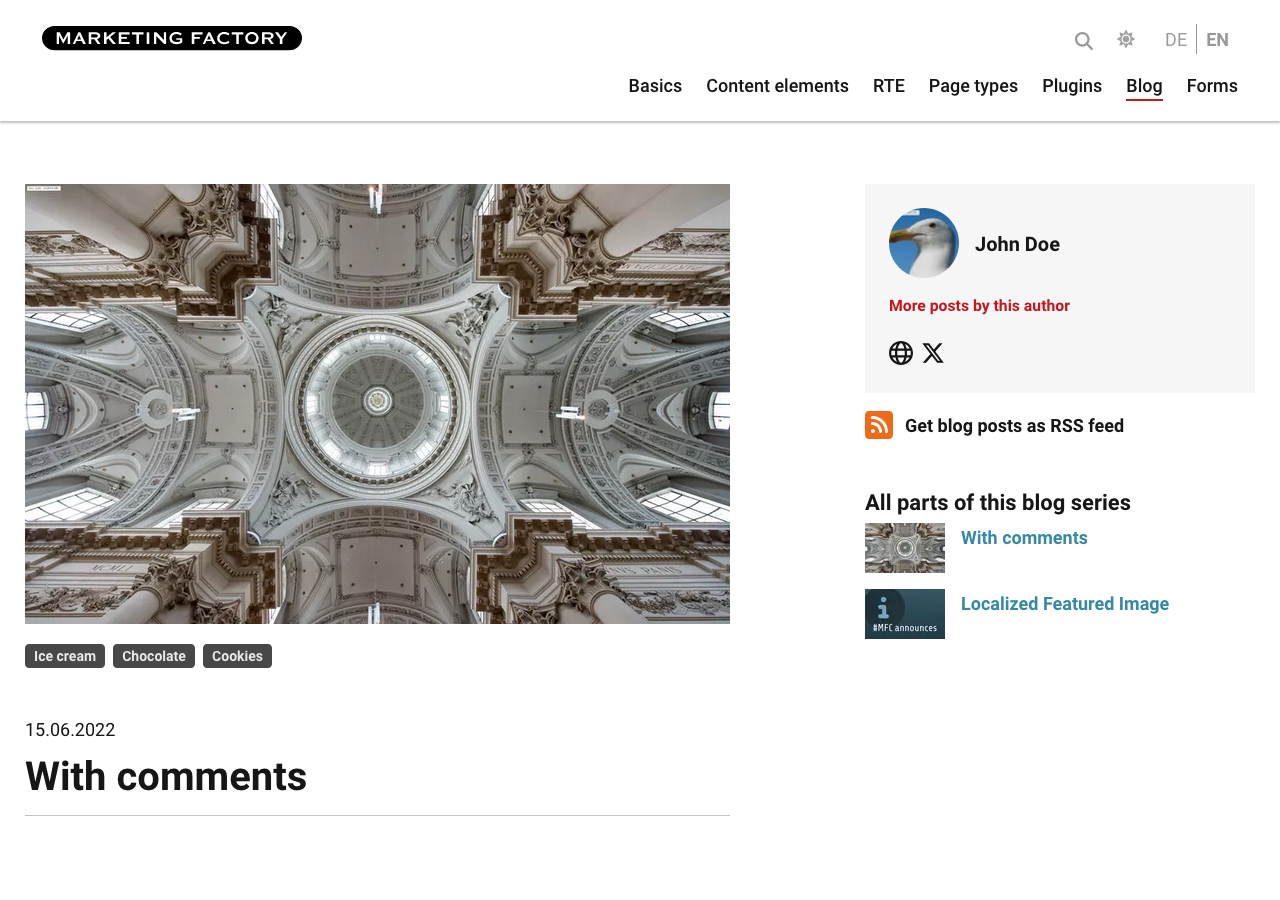Open the Basics menu
Image resolution: width=1280 pixels, height=900 pixels.
(655, 86)
